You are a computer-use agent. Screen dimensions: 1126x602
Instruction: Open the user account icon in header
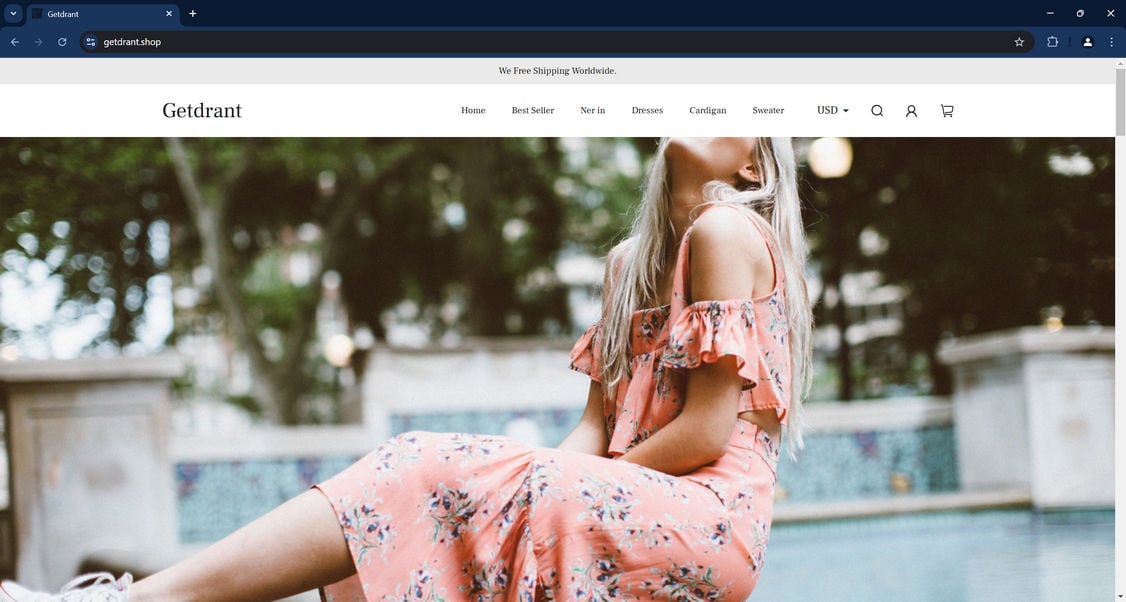point(911,111)
